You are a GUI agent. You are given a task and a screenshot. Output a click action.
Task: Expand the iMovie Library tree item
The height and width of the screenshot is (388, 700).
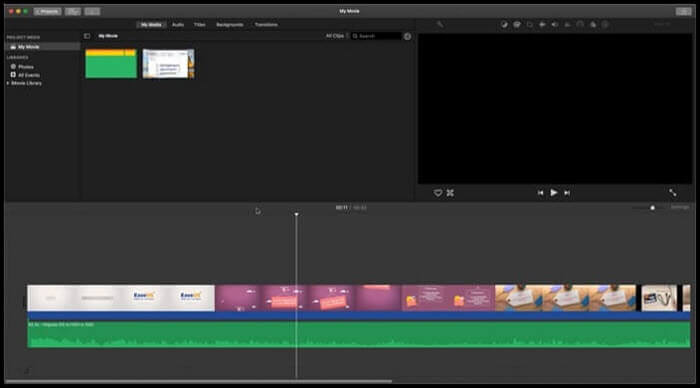(x=8, y=83)
